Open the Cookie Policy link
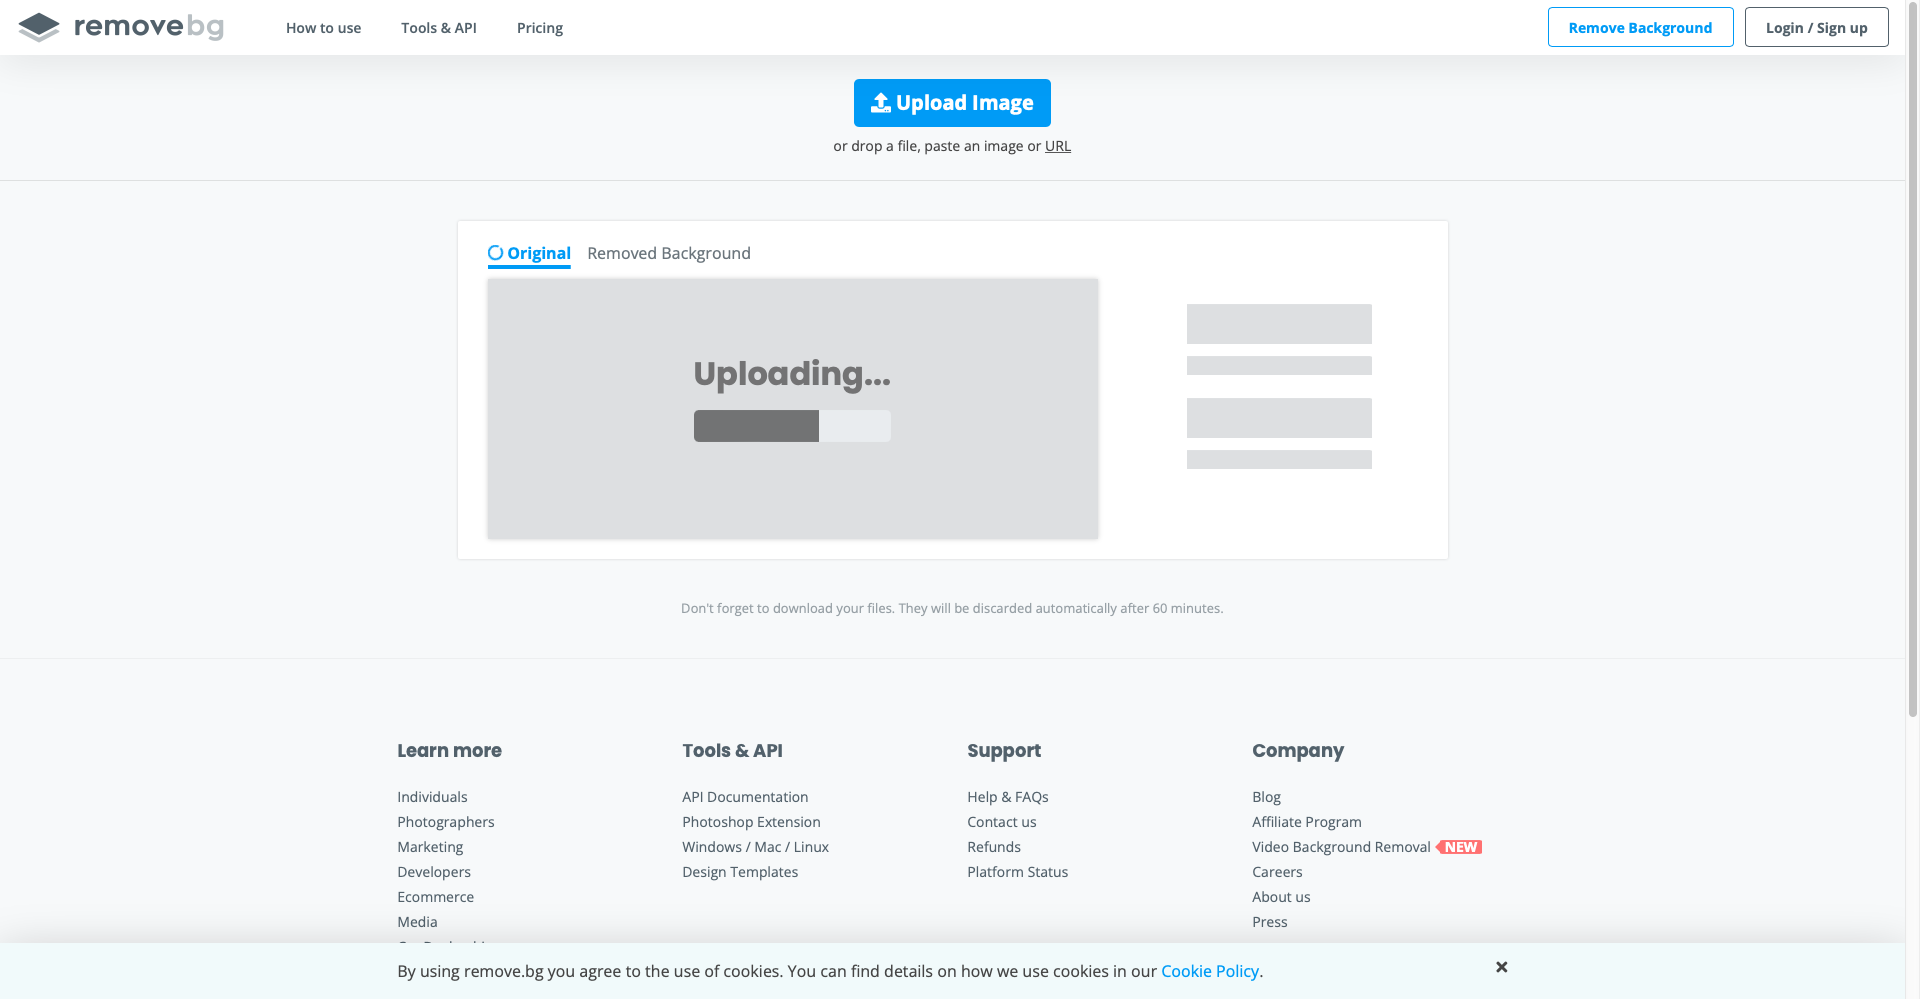1920x999 pixels. (1209, 971)
